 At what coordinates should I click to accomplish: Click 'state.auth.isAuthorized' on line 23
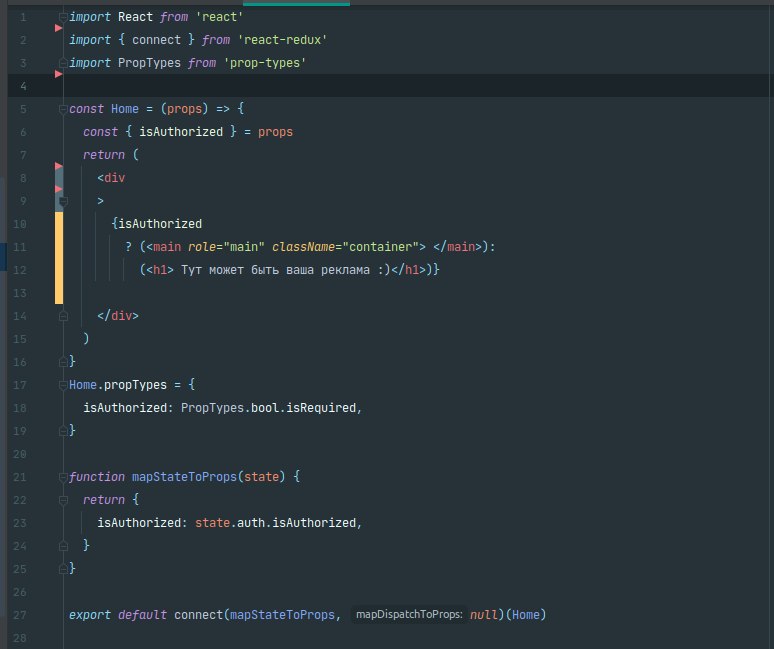pyautogui.click(x=275, y=523)
